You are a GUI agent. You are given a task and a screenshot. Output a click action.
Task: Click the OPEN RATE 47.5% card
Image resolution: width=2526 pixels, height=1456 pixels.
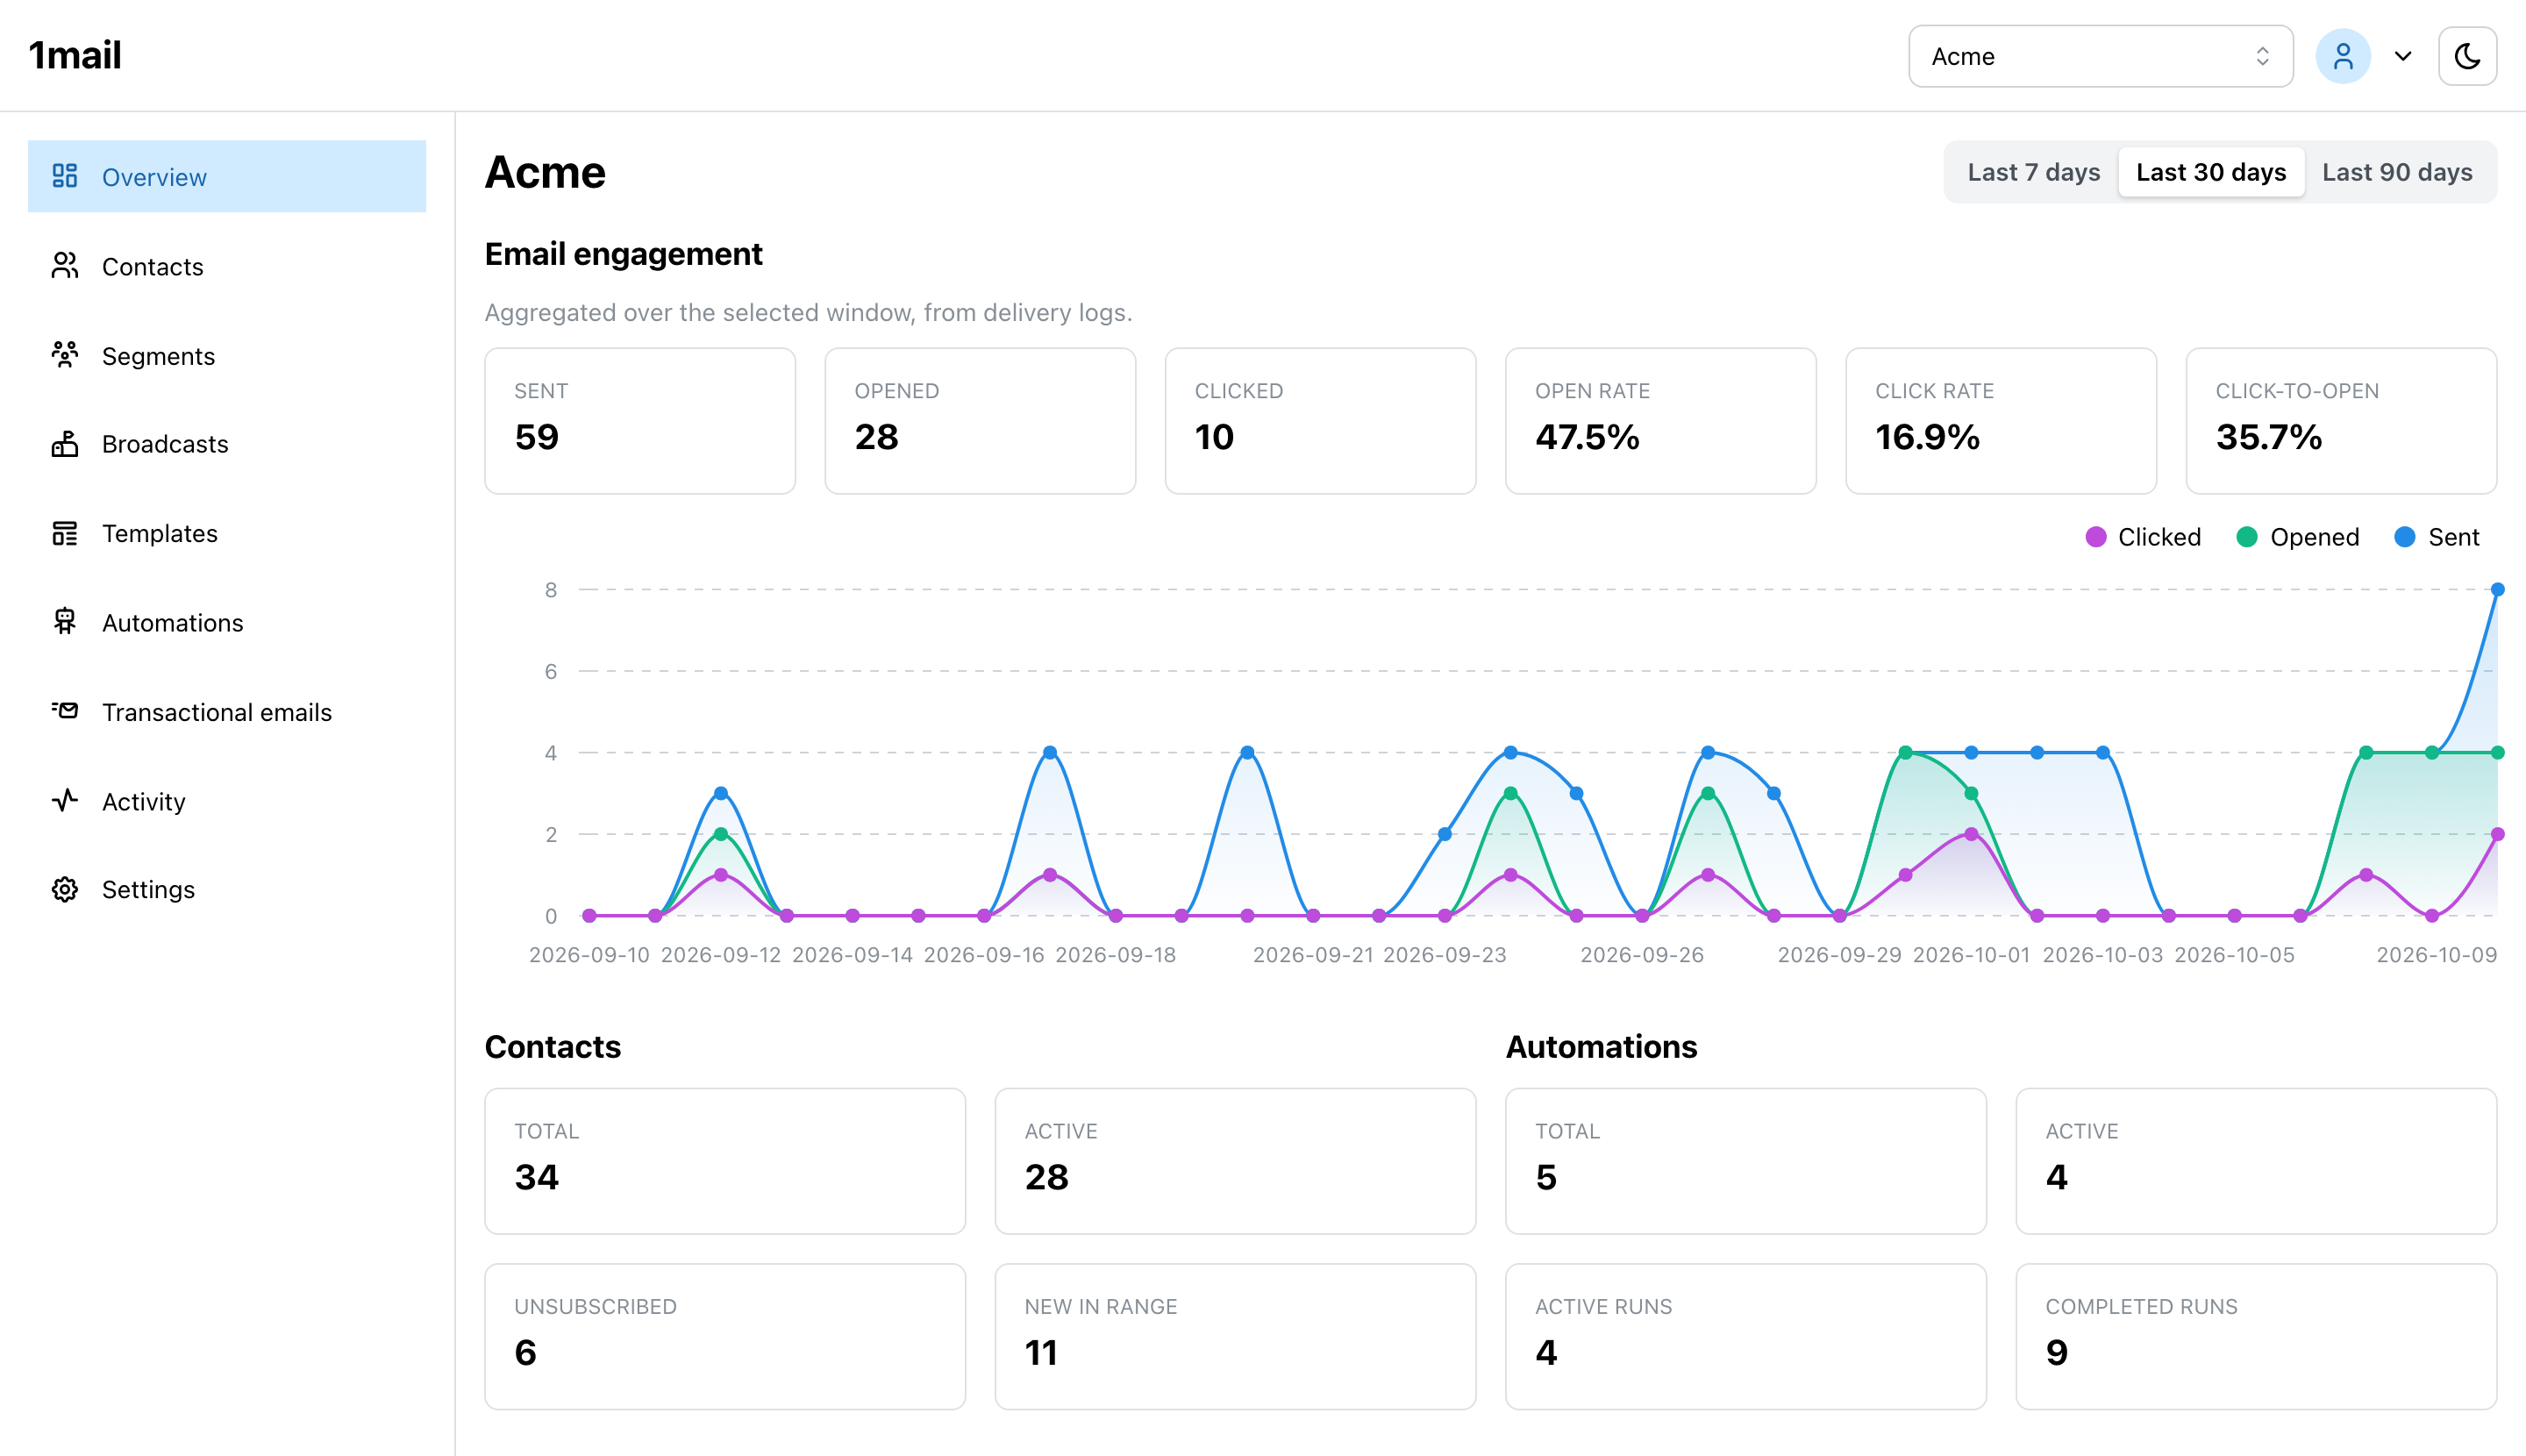pyautogui.click(x=1661, y=421)
